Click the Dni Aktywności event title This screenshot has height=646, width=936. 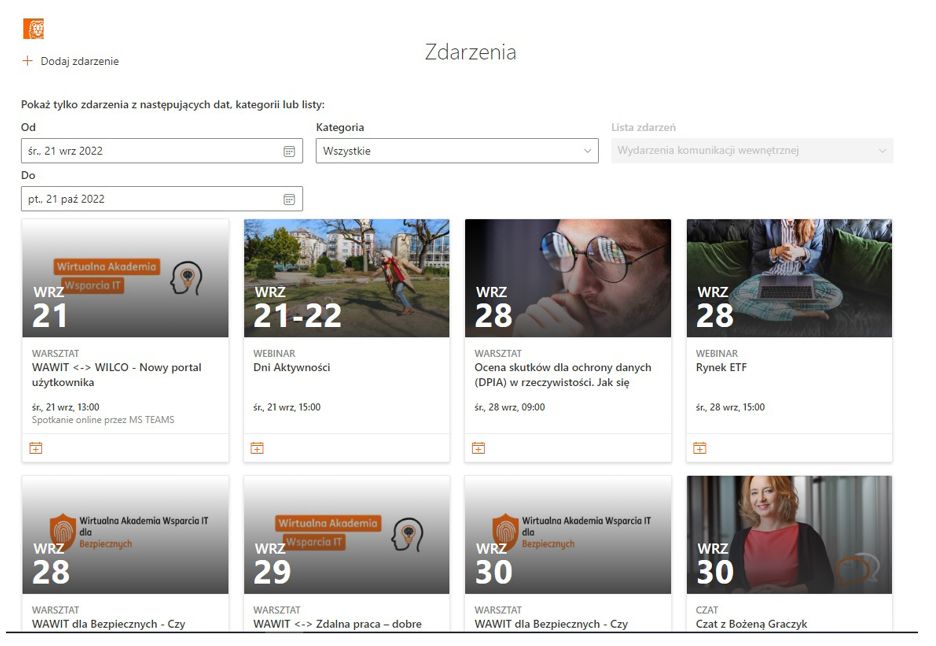tap(291, 367)
